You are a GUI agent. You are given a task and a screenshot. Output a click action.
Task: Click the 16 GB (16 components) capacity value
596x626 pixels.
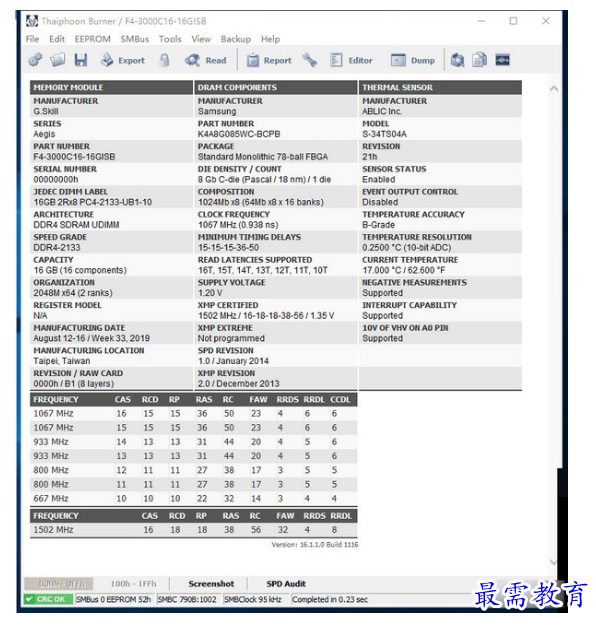click(80, 270)
